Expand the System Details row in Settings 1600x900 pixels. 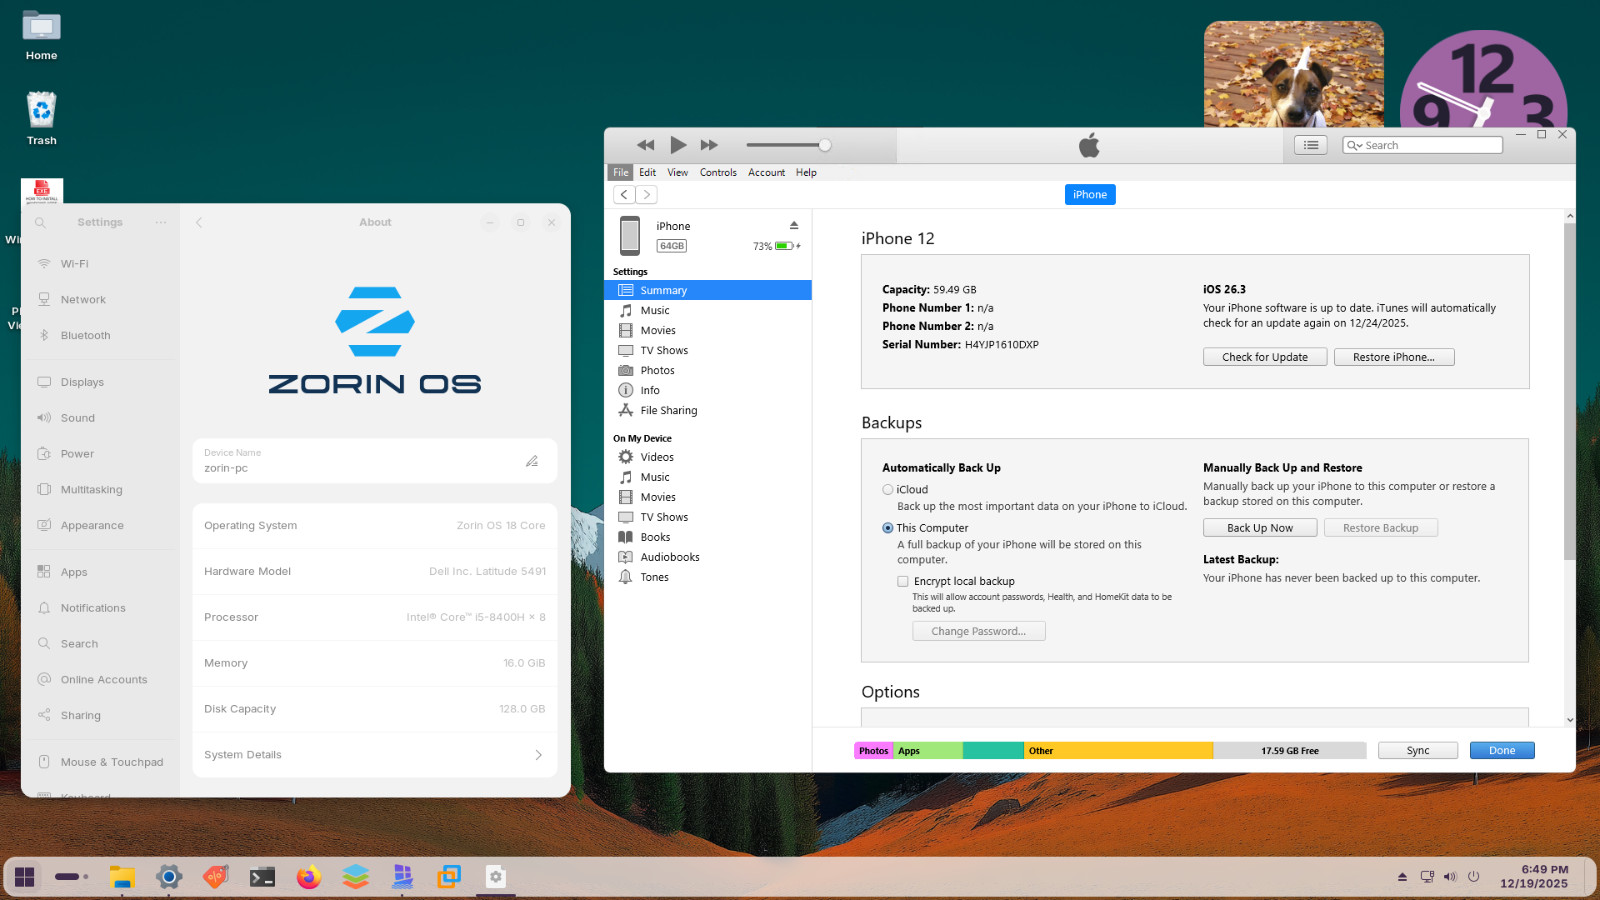[375, 755]
